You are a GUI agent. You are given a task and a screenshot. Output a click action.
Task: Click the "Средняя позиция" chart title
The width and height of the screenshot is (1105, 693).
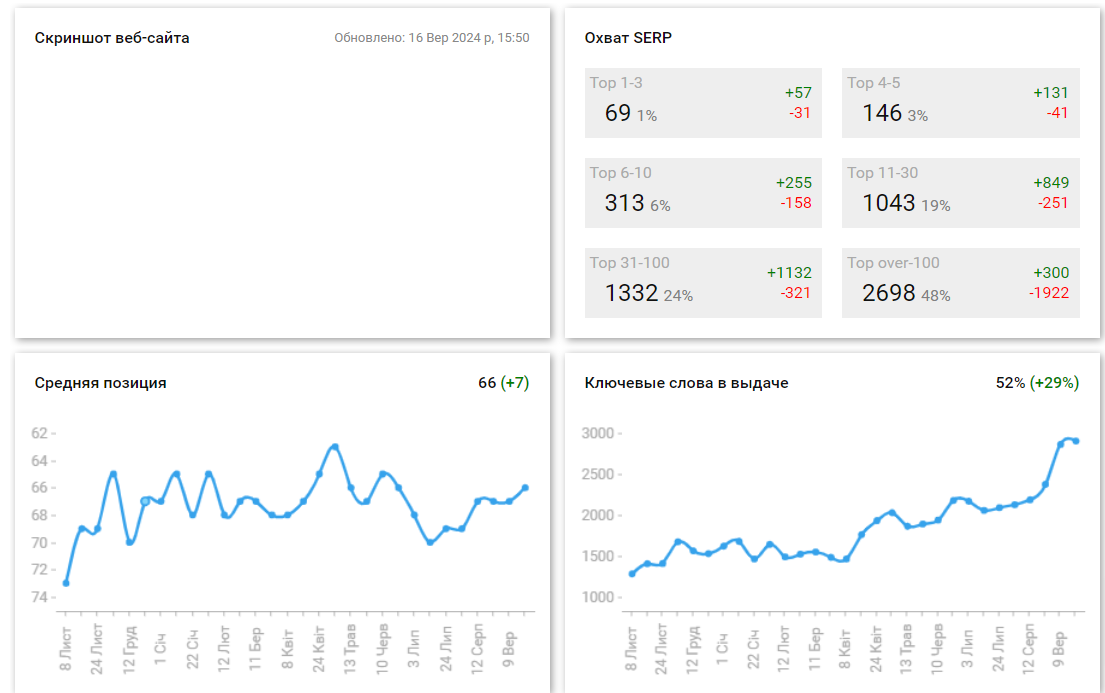click(x=100, y=383)
